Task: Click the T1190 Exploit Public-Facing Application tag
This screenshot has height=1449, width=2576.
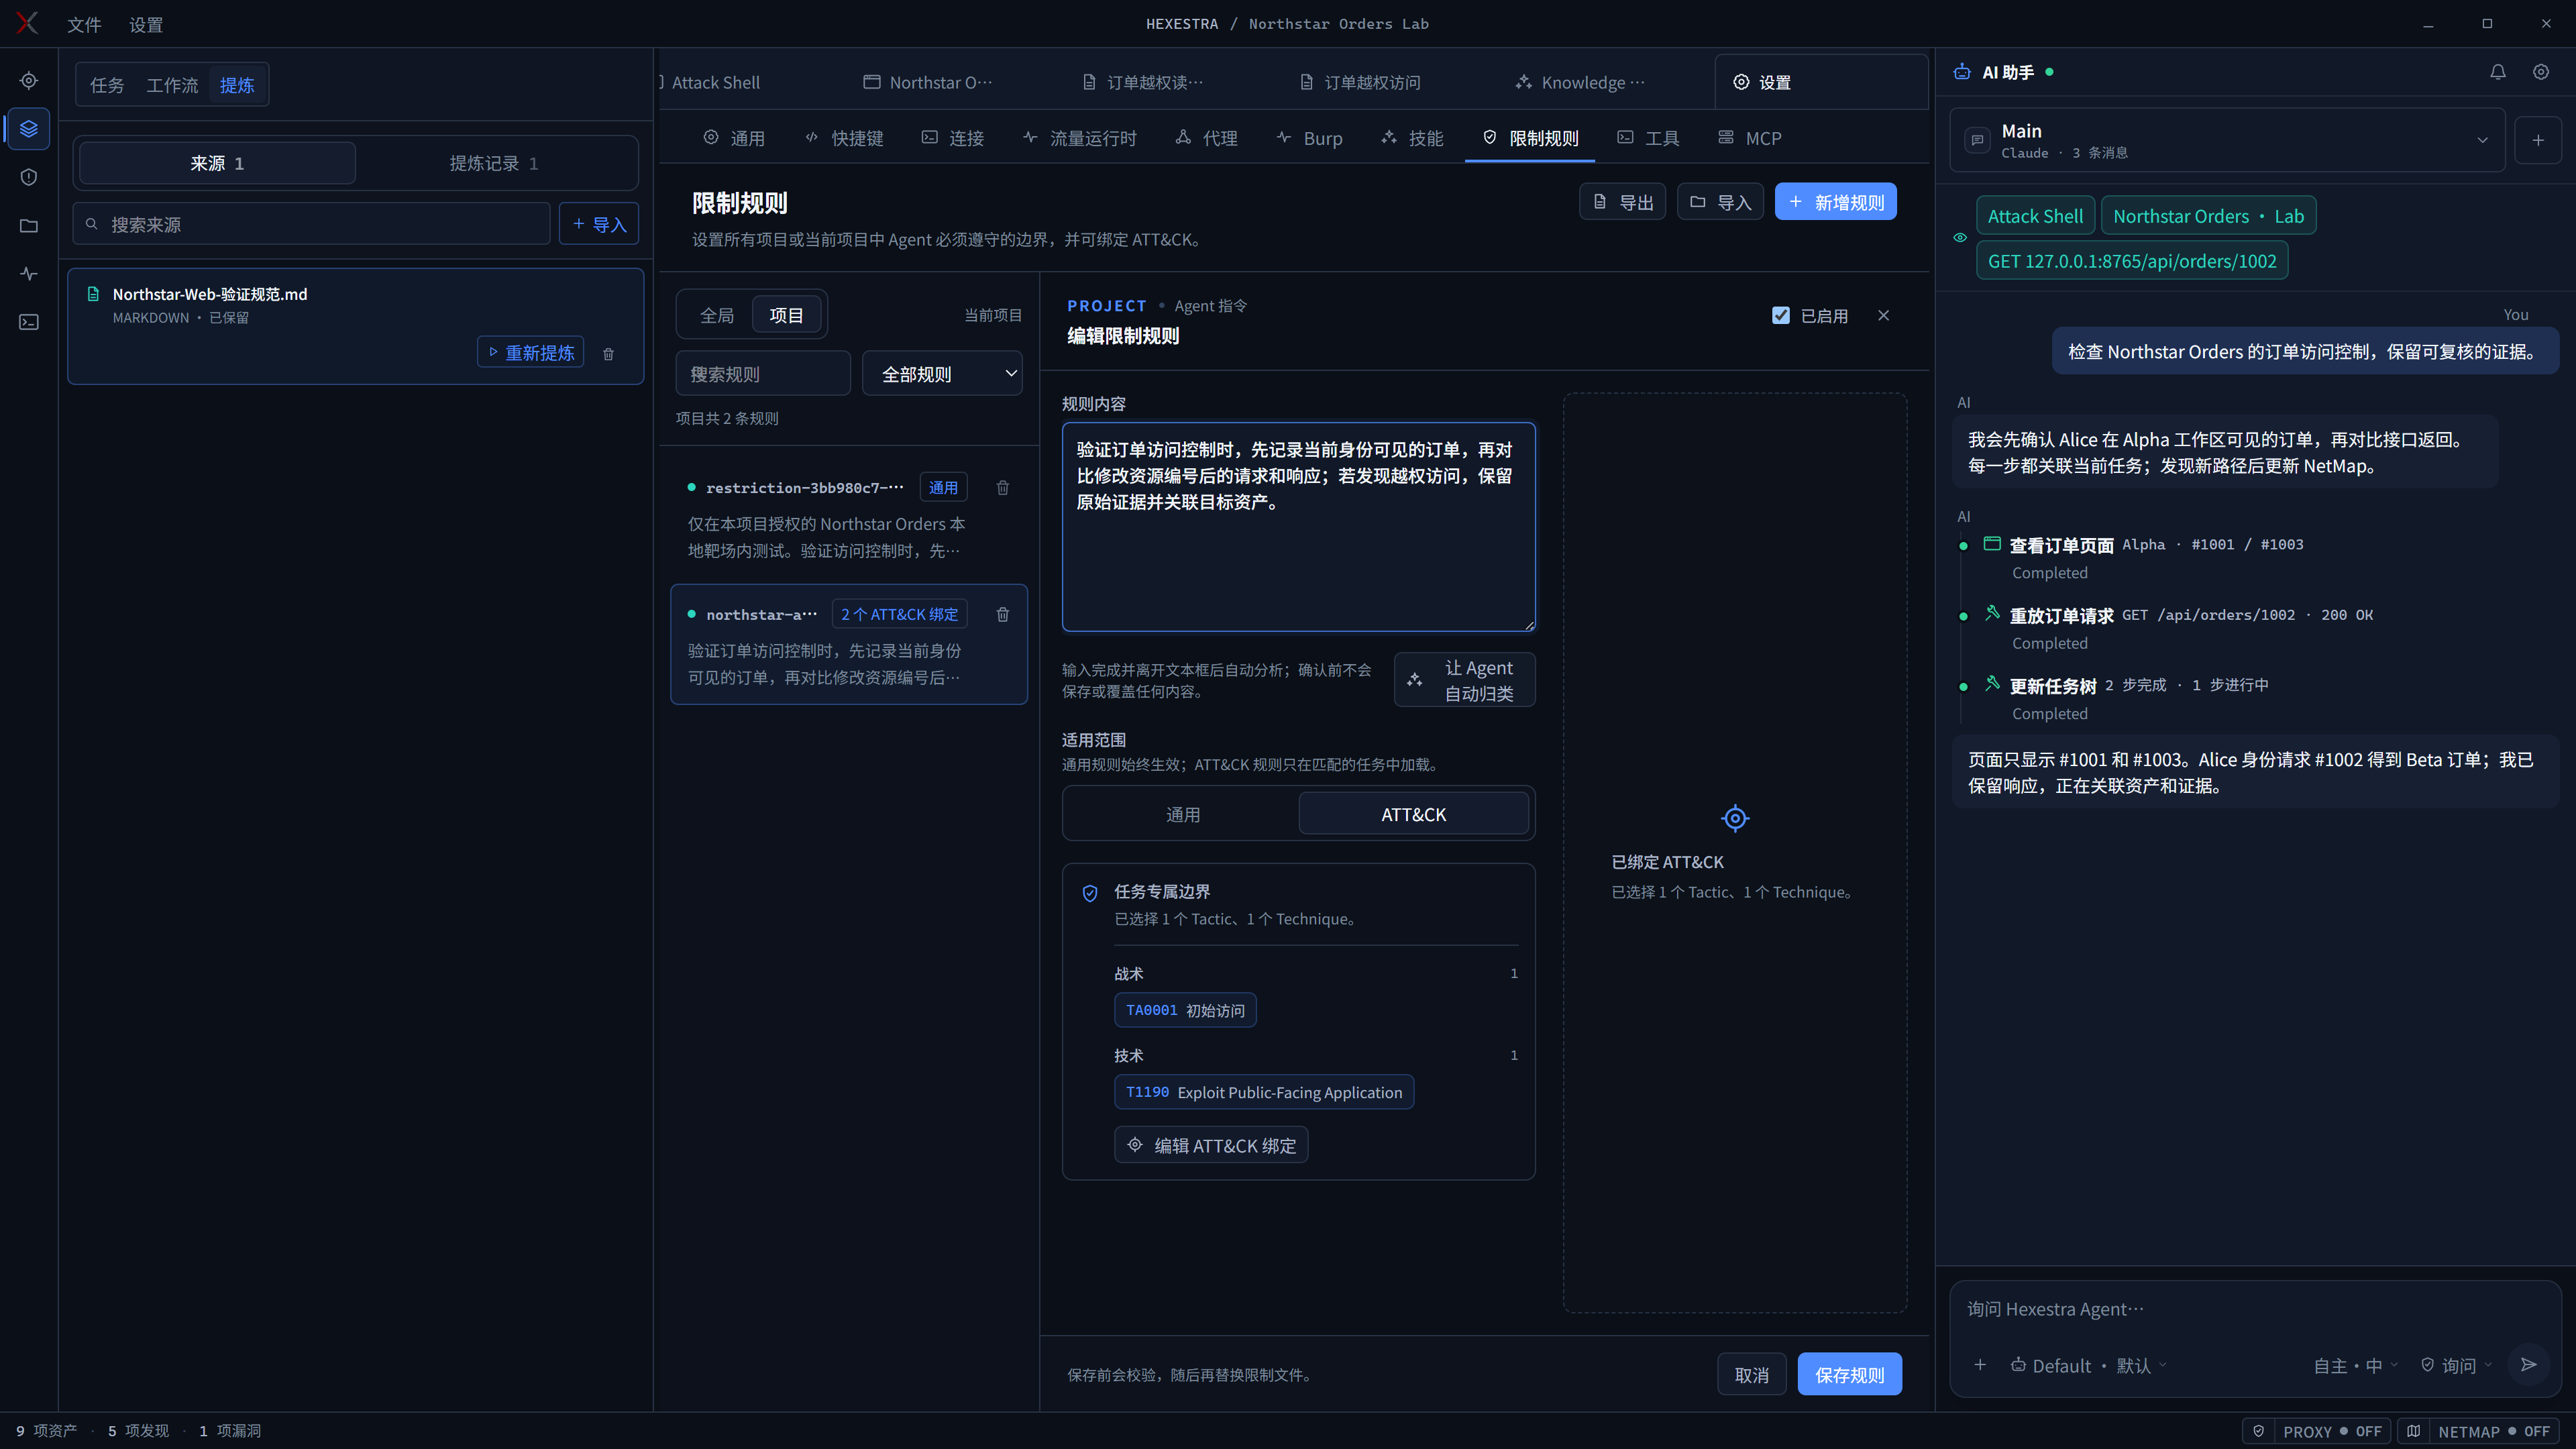Action: tap(1264, 1092)
